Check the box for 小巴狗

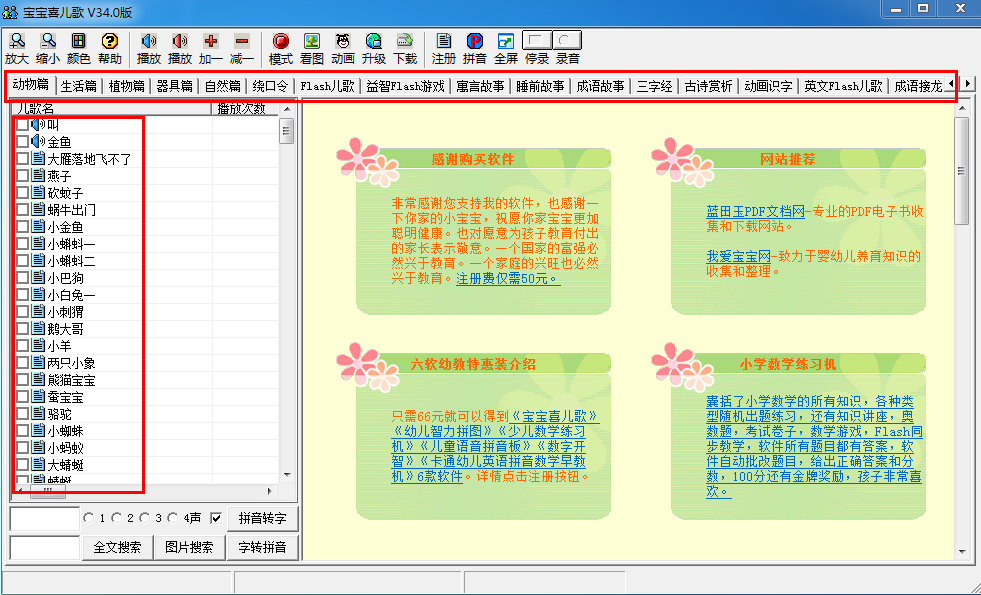point(22,277)
